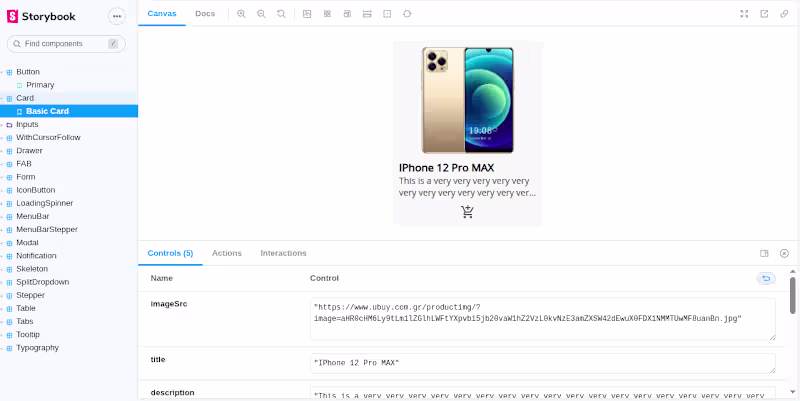The height and width of the screenshot is (401, 800).
Task: Click the imageSrc text area
Action: pyautogui.click(x=543, y=319)
